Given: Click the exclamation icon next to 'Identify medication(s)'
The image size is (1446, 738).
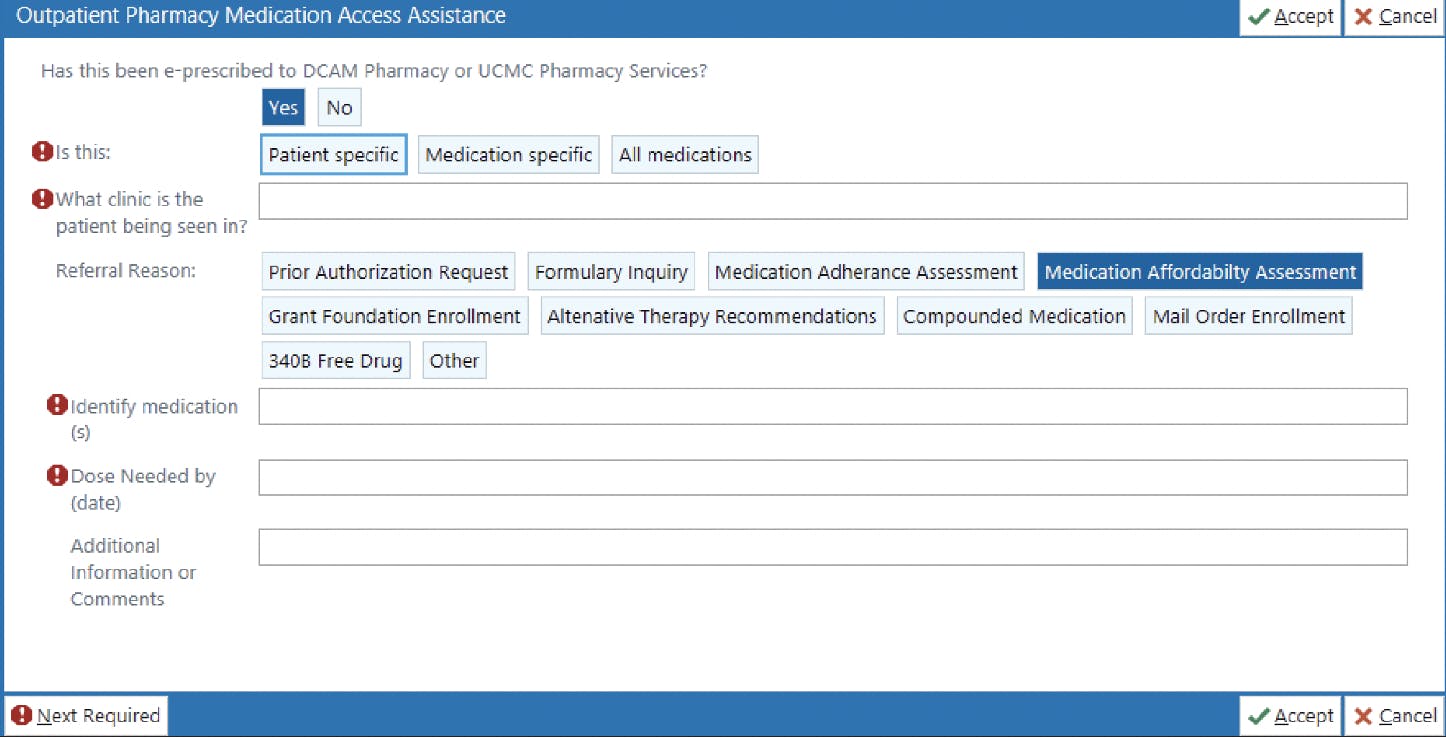Looking at the screenshot, I should [x=57, y=404].
